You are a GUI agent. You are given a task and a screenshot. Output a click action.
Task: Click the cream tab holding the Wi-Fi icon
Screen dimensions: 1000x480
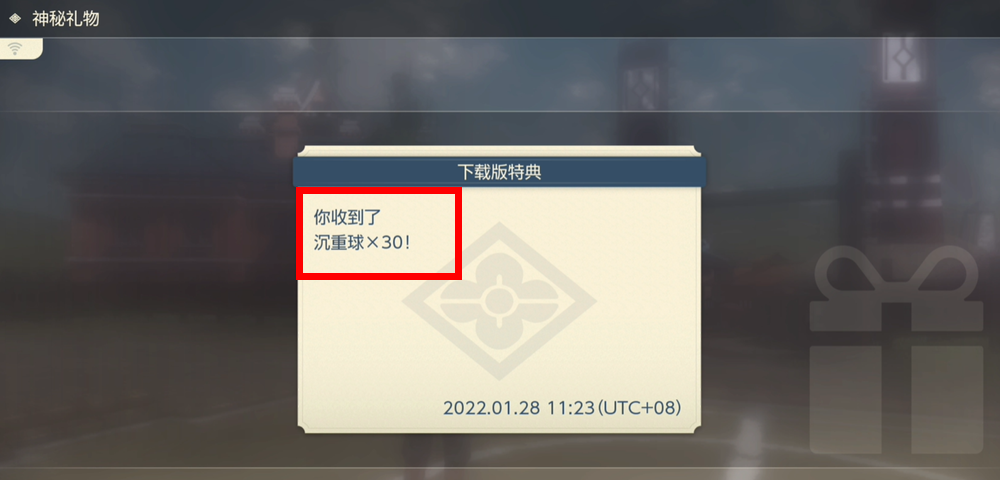pos(21,49)
